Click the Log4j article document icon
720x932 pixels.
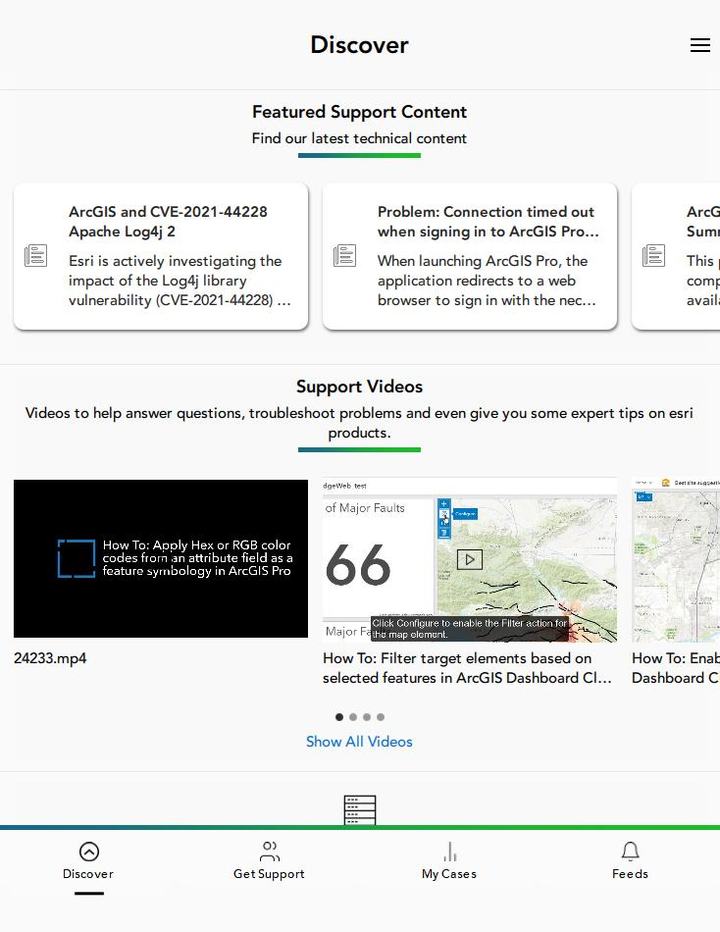[x=36, y=256]
